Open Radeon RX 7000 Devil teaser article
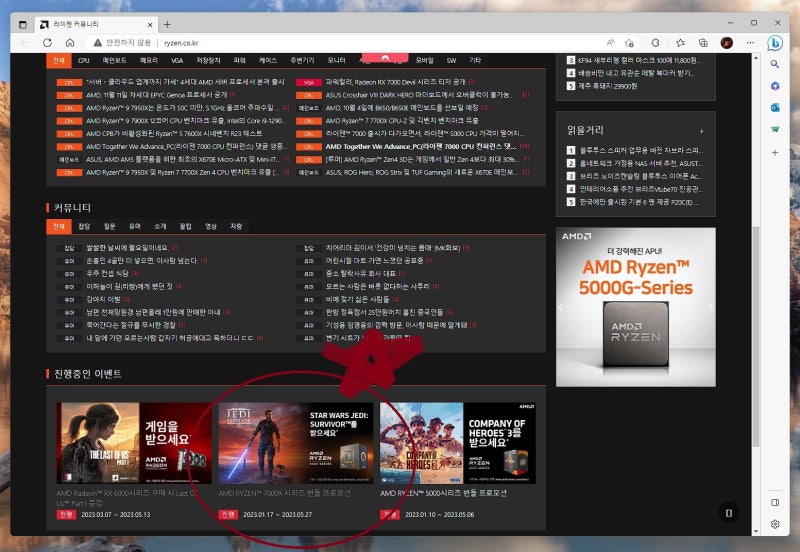 tap(395, 82)
